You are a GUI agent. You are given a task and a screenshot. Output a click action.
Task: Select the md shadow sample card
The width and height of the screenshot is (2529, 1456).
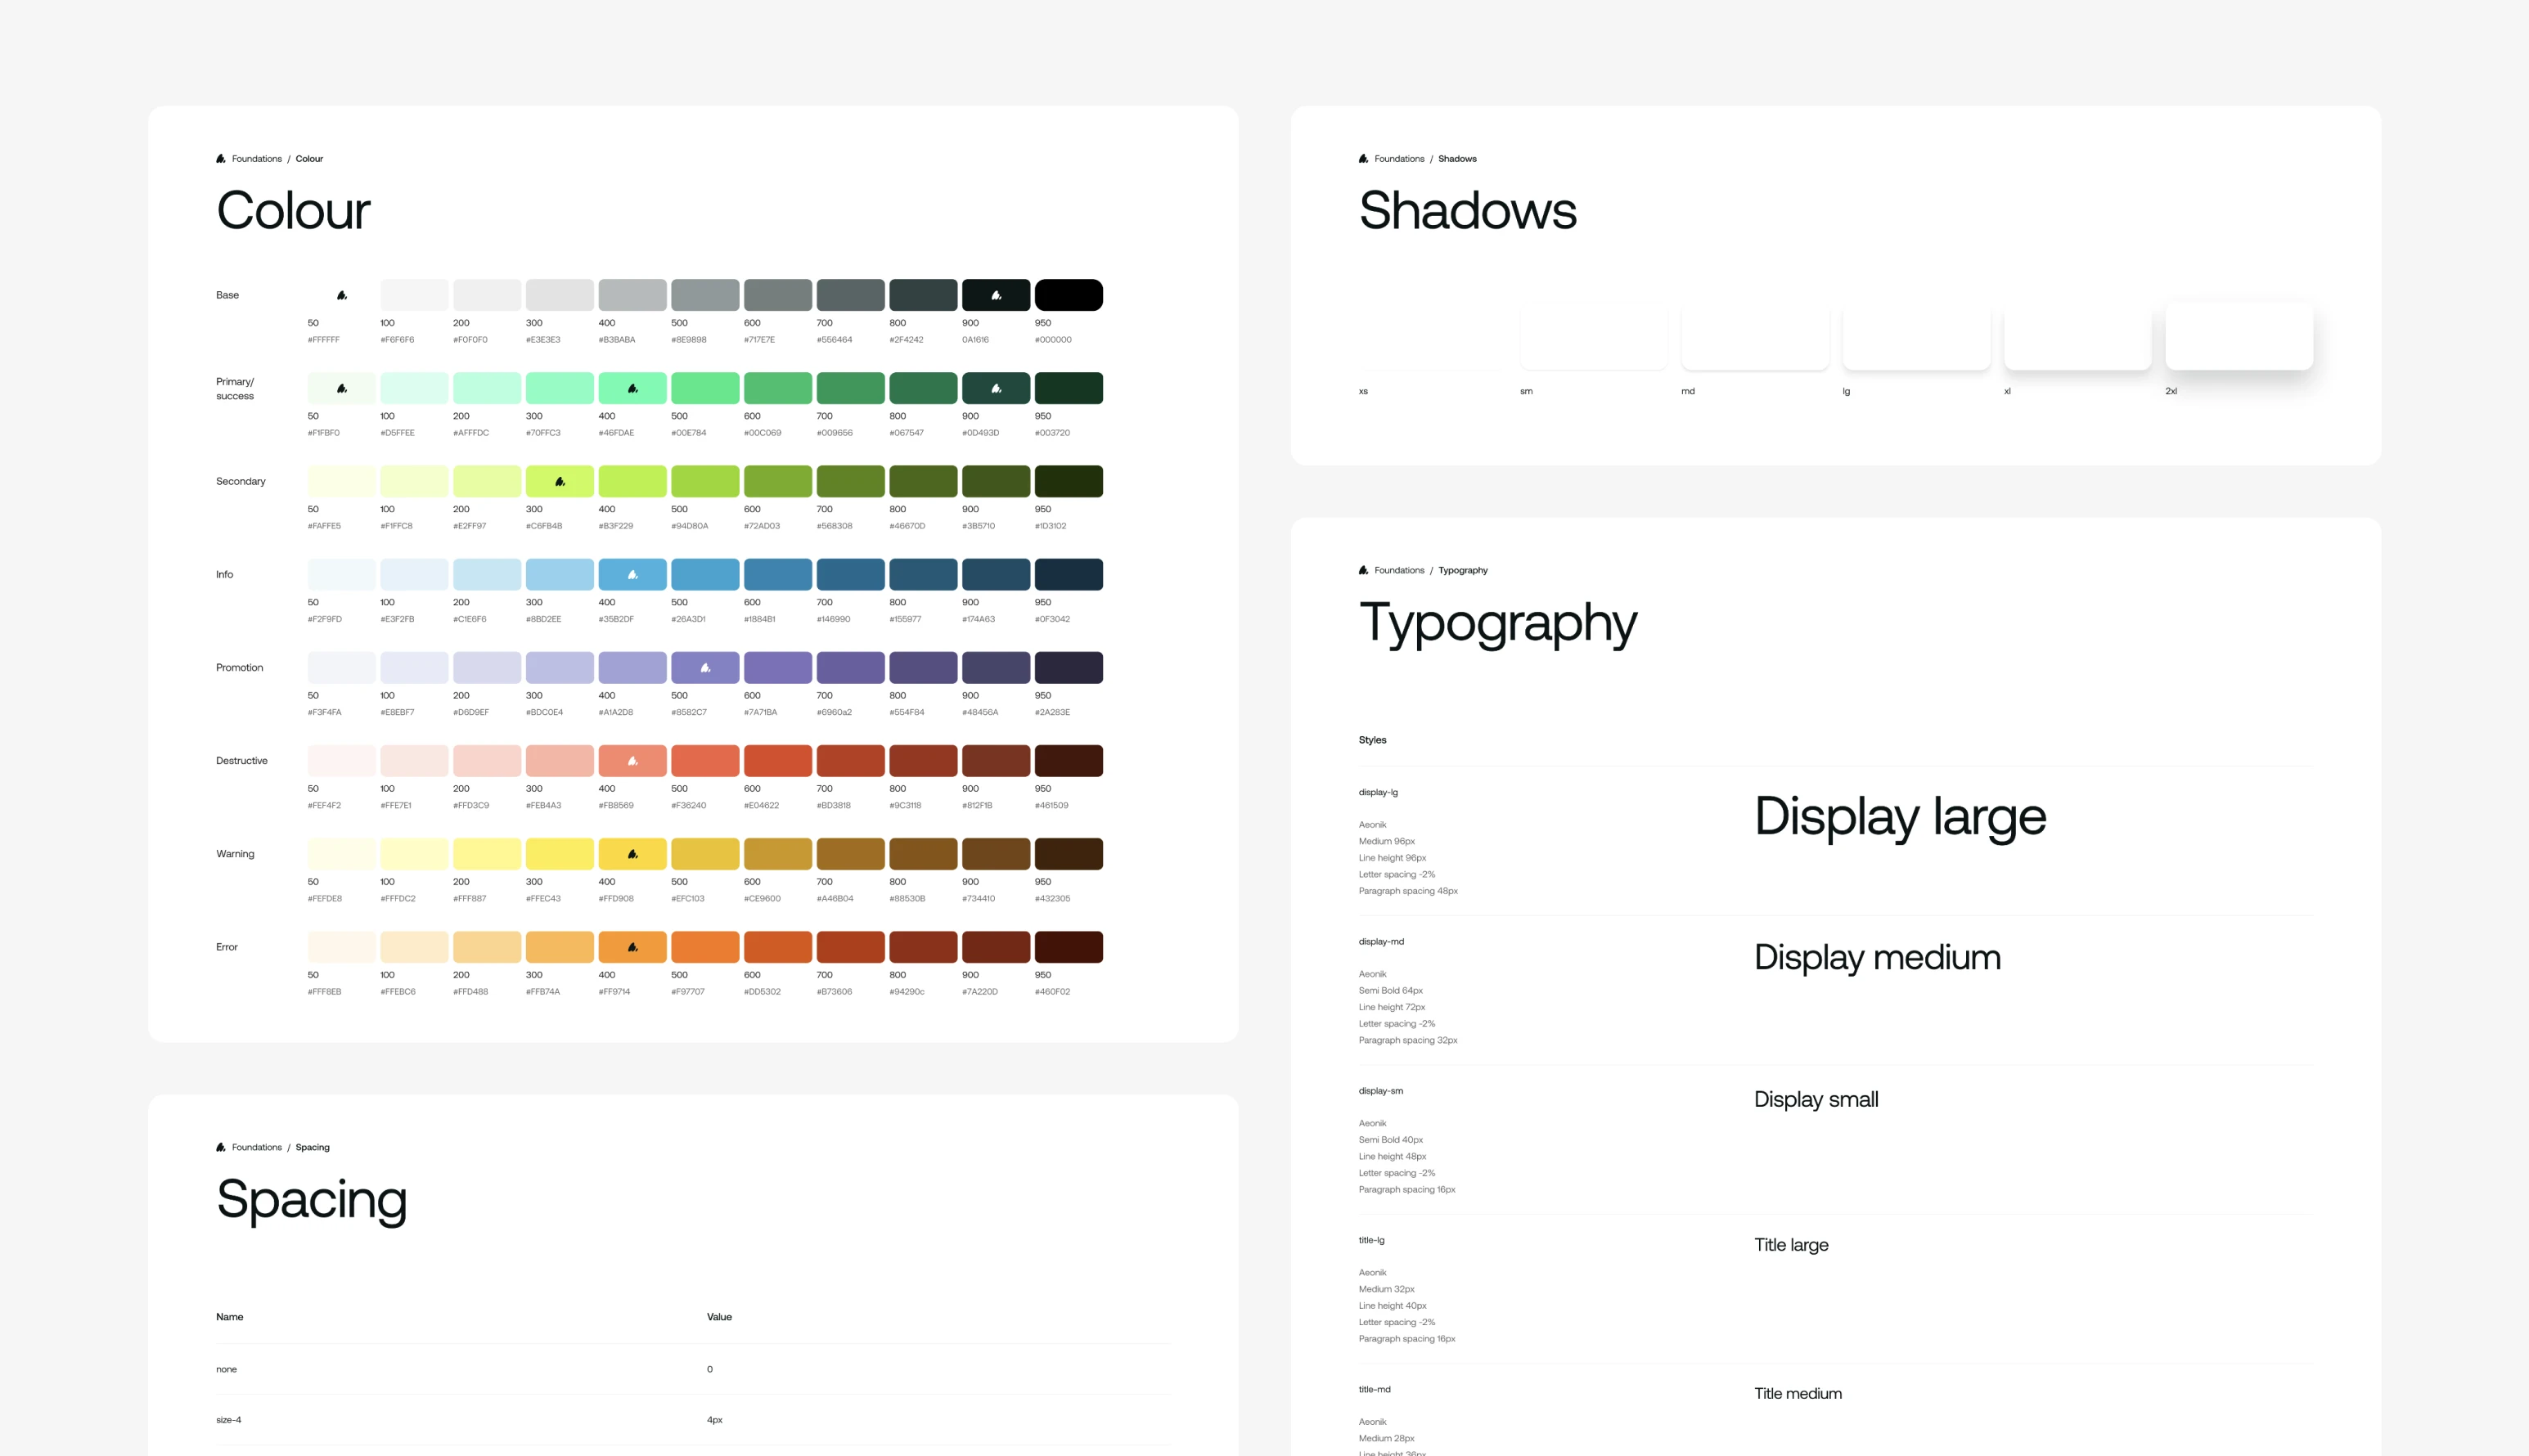click(1754, 337)
